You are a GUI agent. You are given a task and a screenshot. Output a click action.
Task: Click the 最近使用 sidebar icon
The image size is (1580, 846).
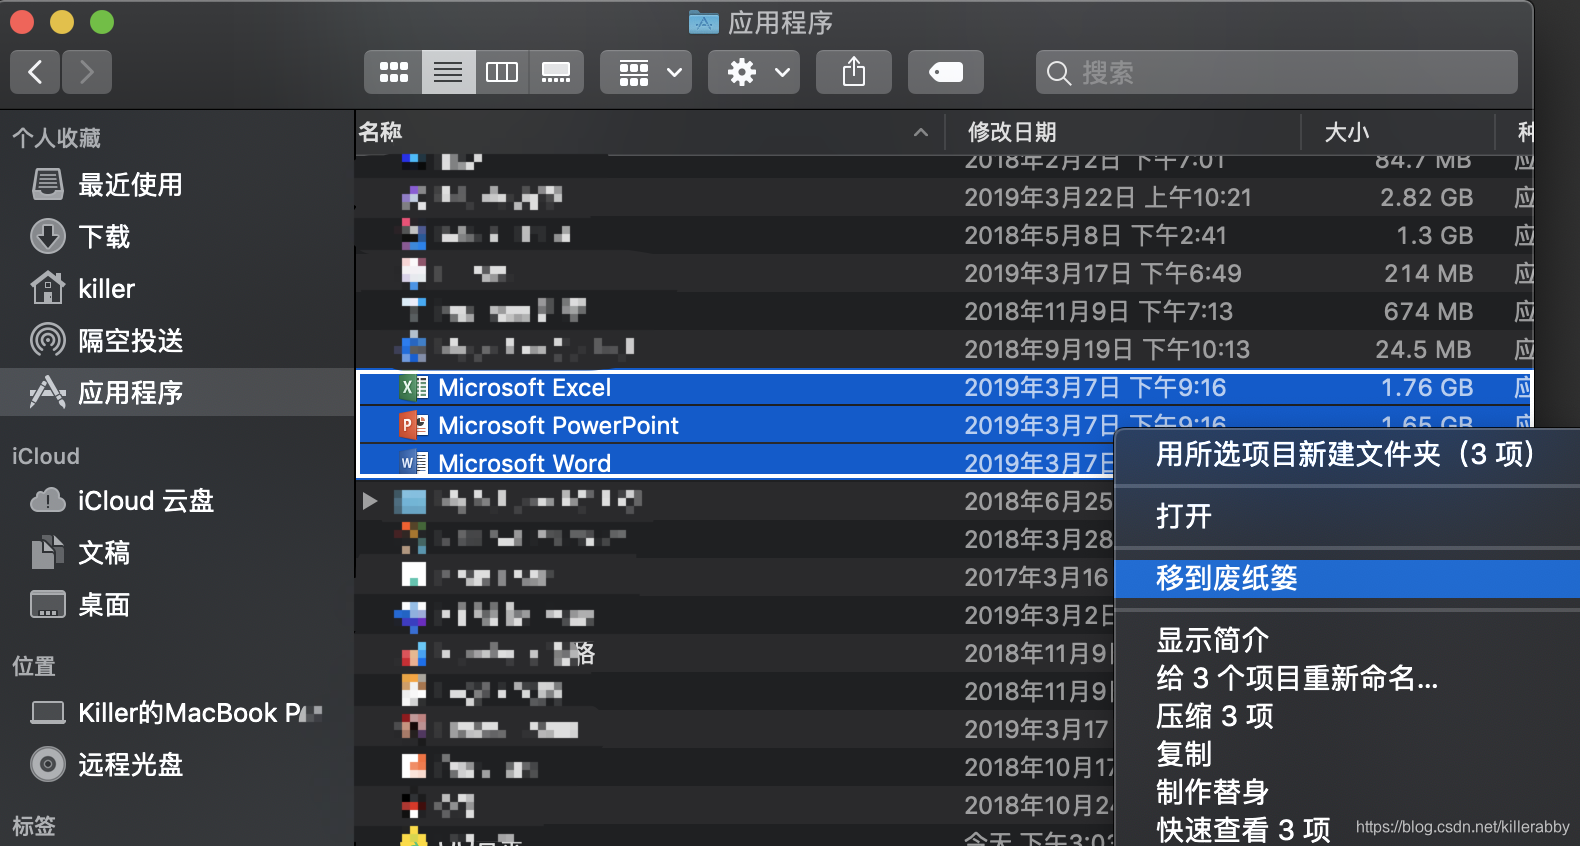48,184
